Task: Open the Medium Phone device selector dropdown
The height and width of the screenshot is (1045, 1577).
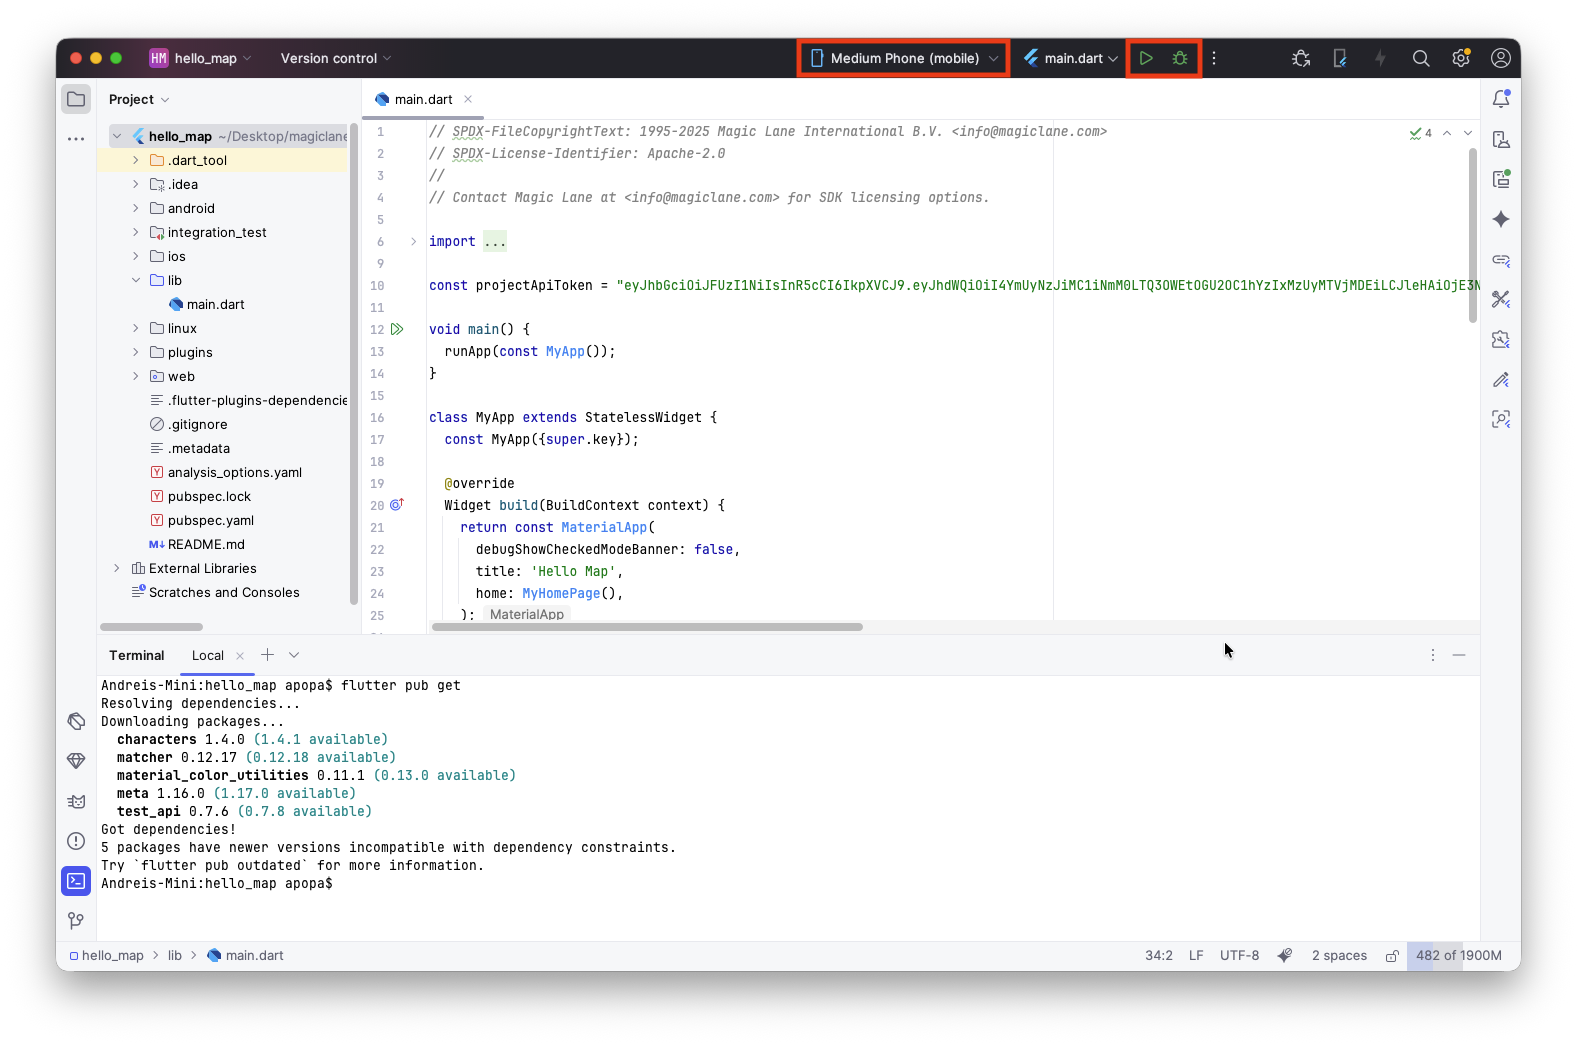Action: point(904,58)
